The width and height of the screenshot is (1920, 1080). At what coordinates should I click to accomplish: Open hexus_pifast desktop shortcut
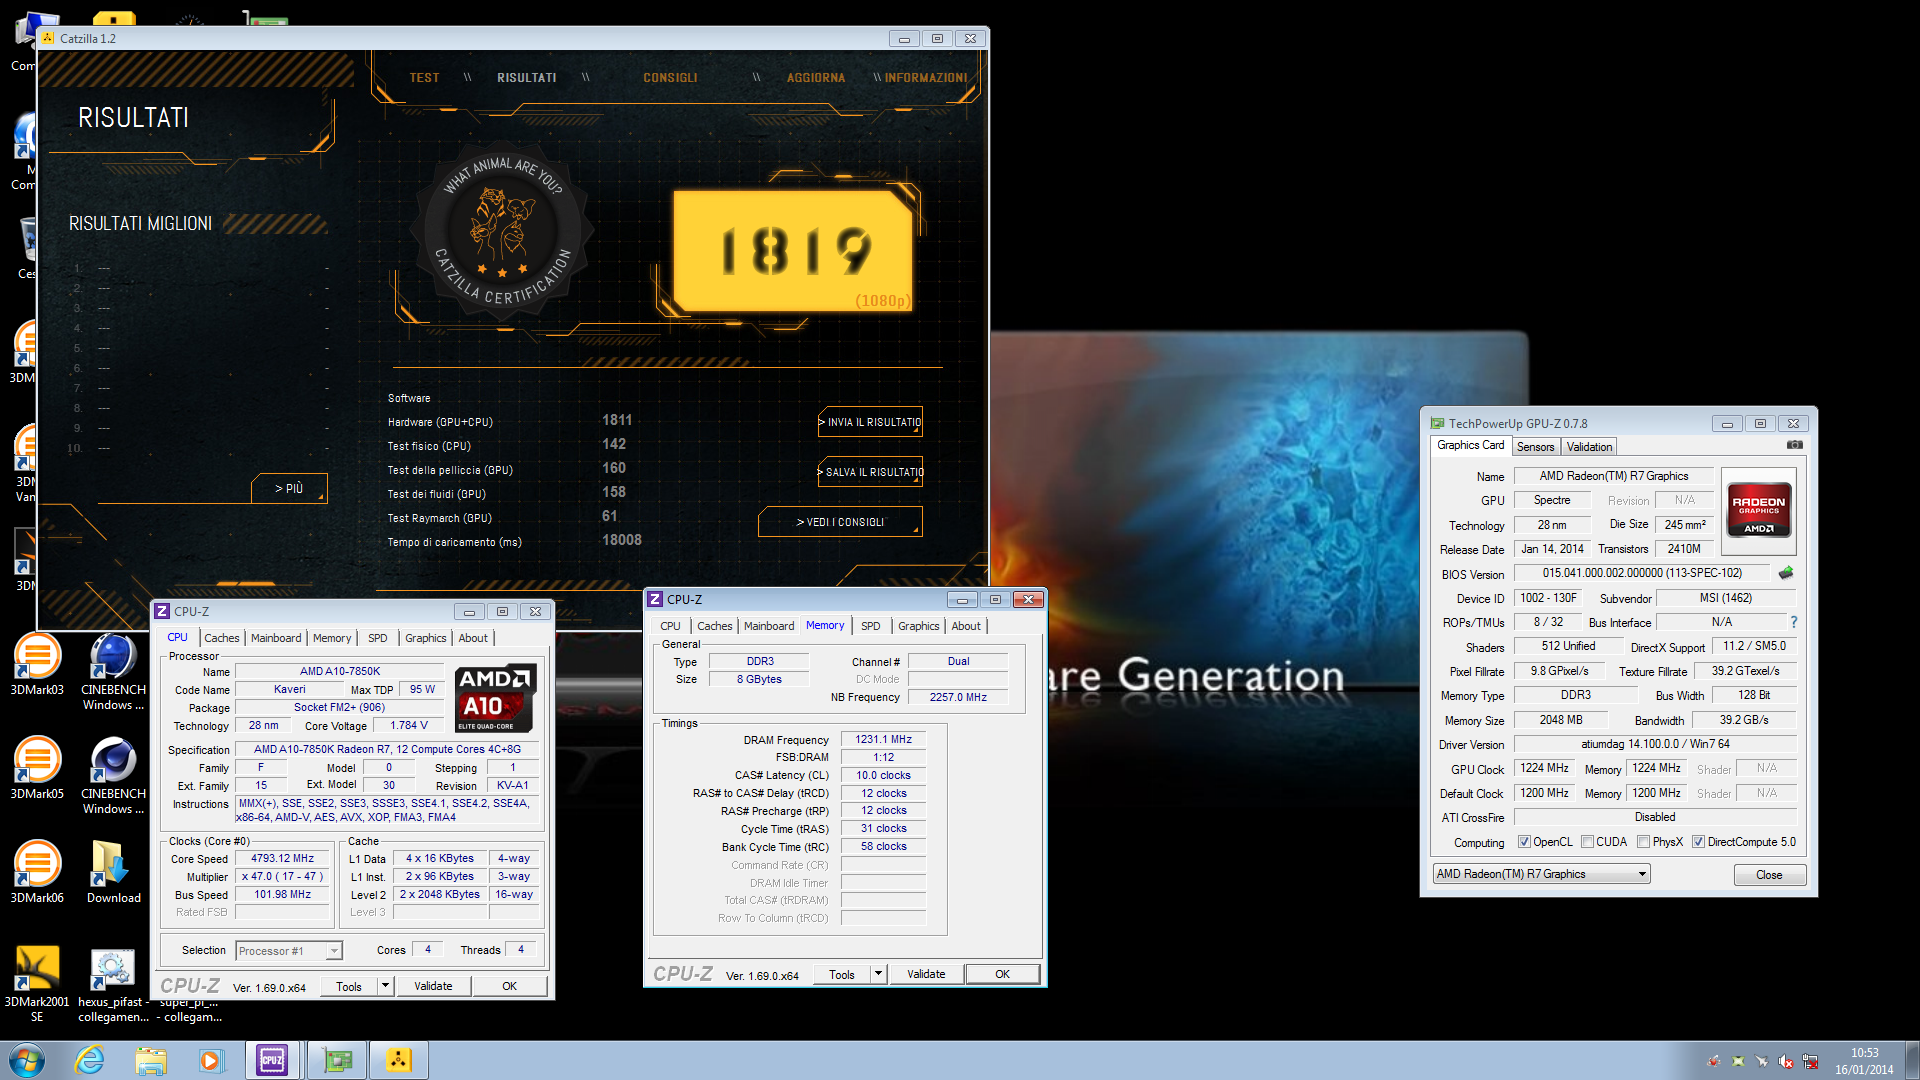113,984
